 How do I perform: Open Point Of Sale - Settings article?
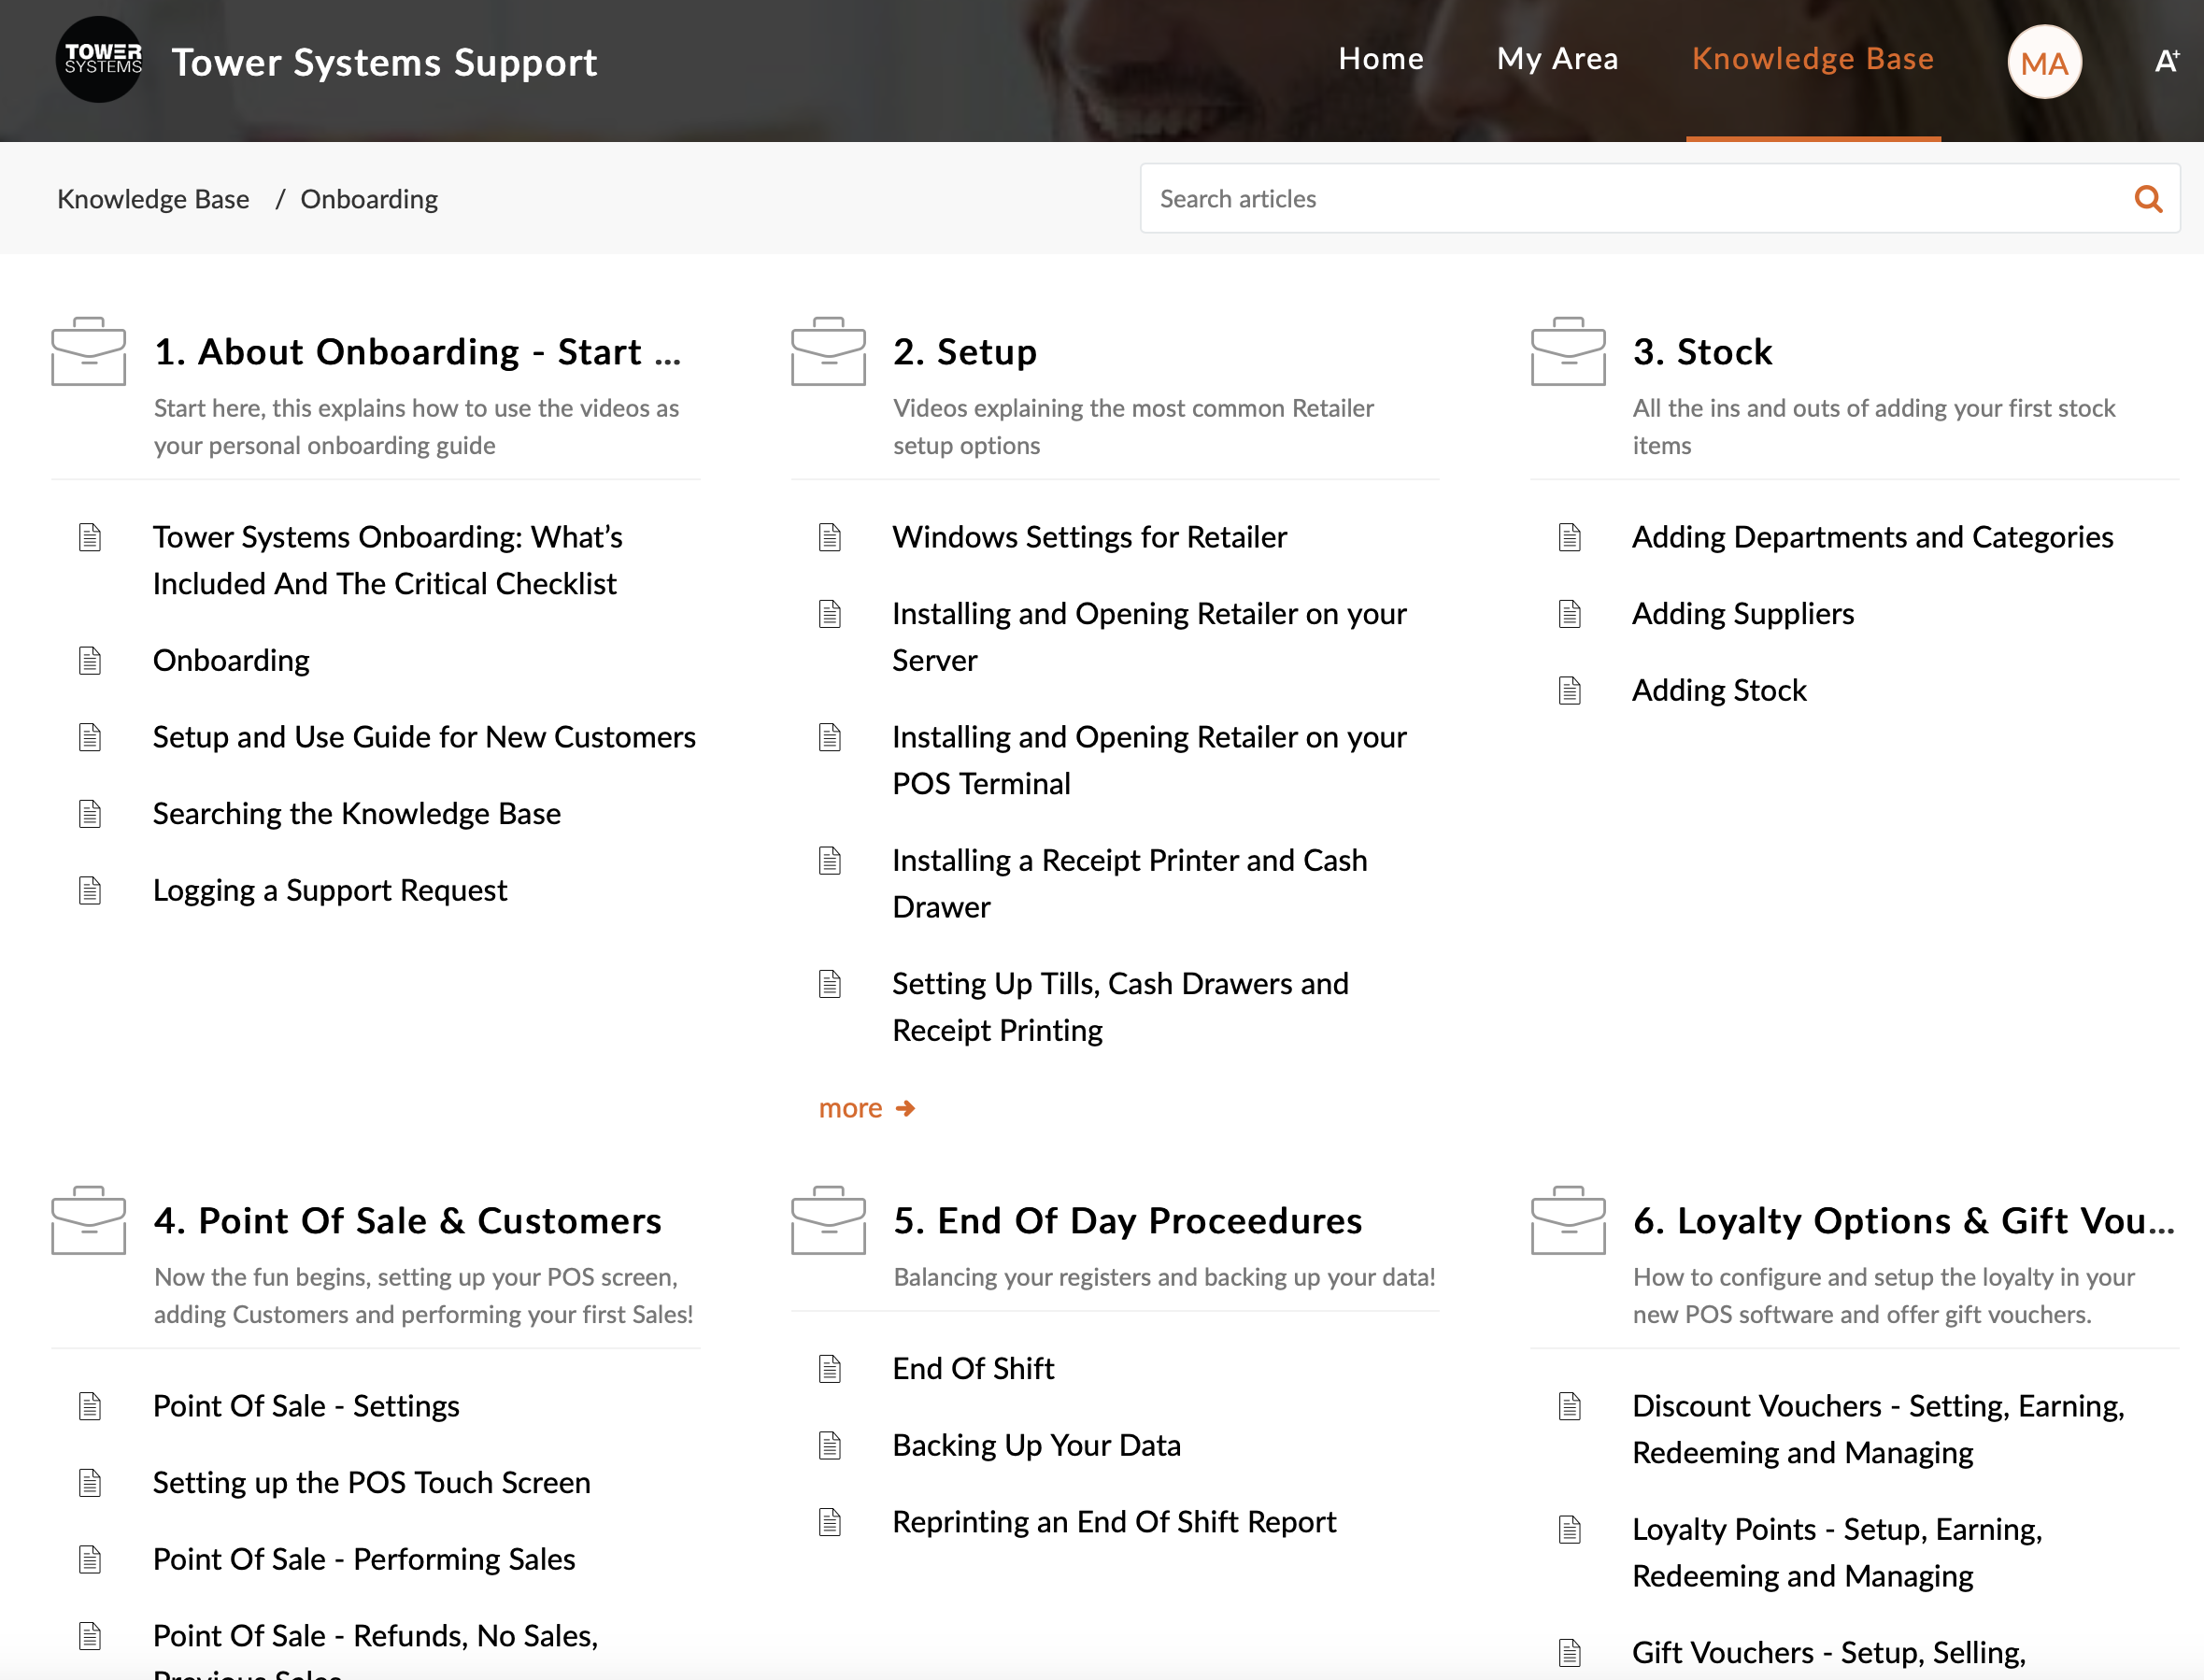[306, 1407]
